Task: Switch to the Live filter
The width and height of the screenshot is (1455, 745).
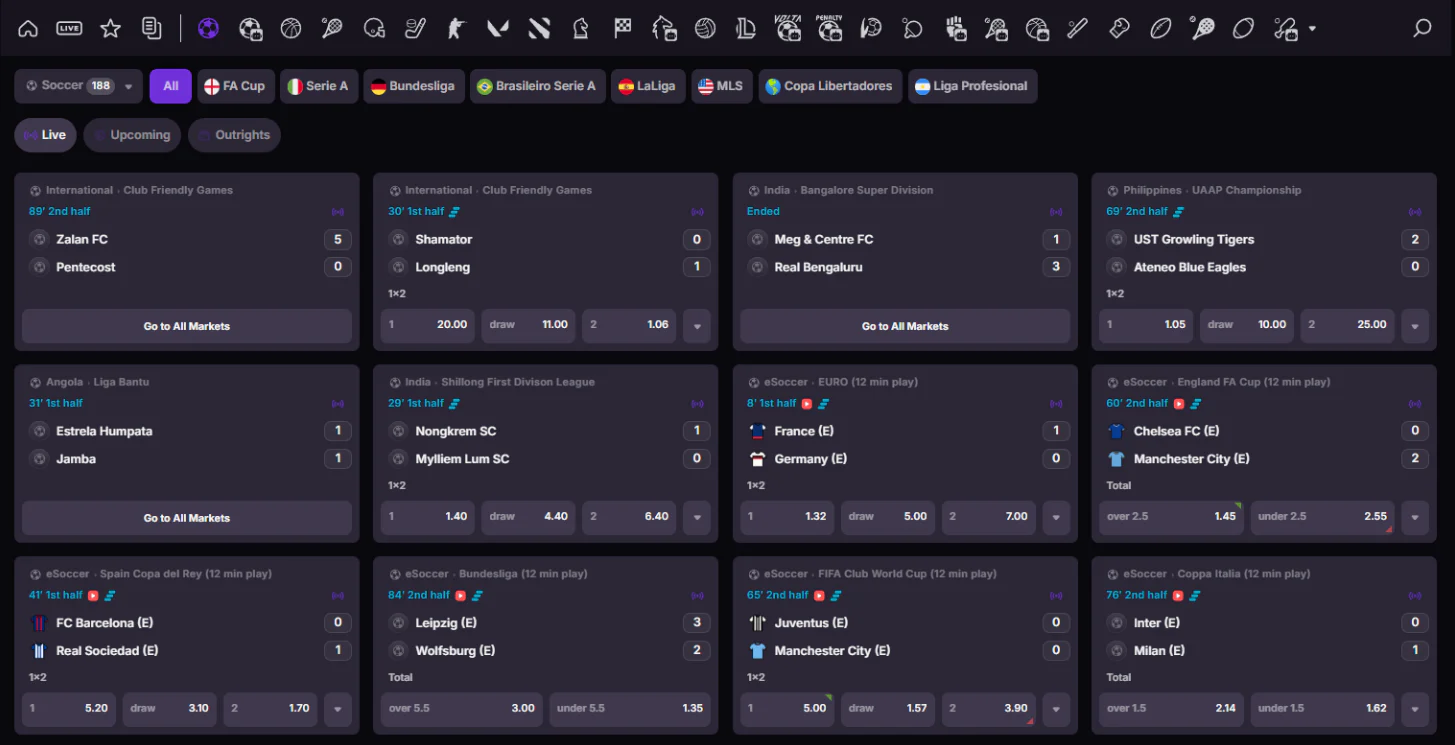Action: tap(45, 135)
